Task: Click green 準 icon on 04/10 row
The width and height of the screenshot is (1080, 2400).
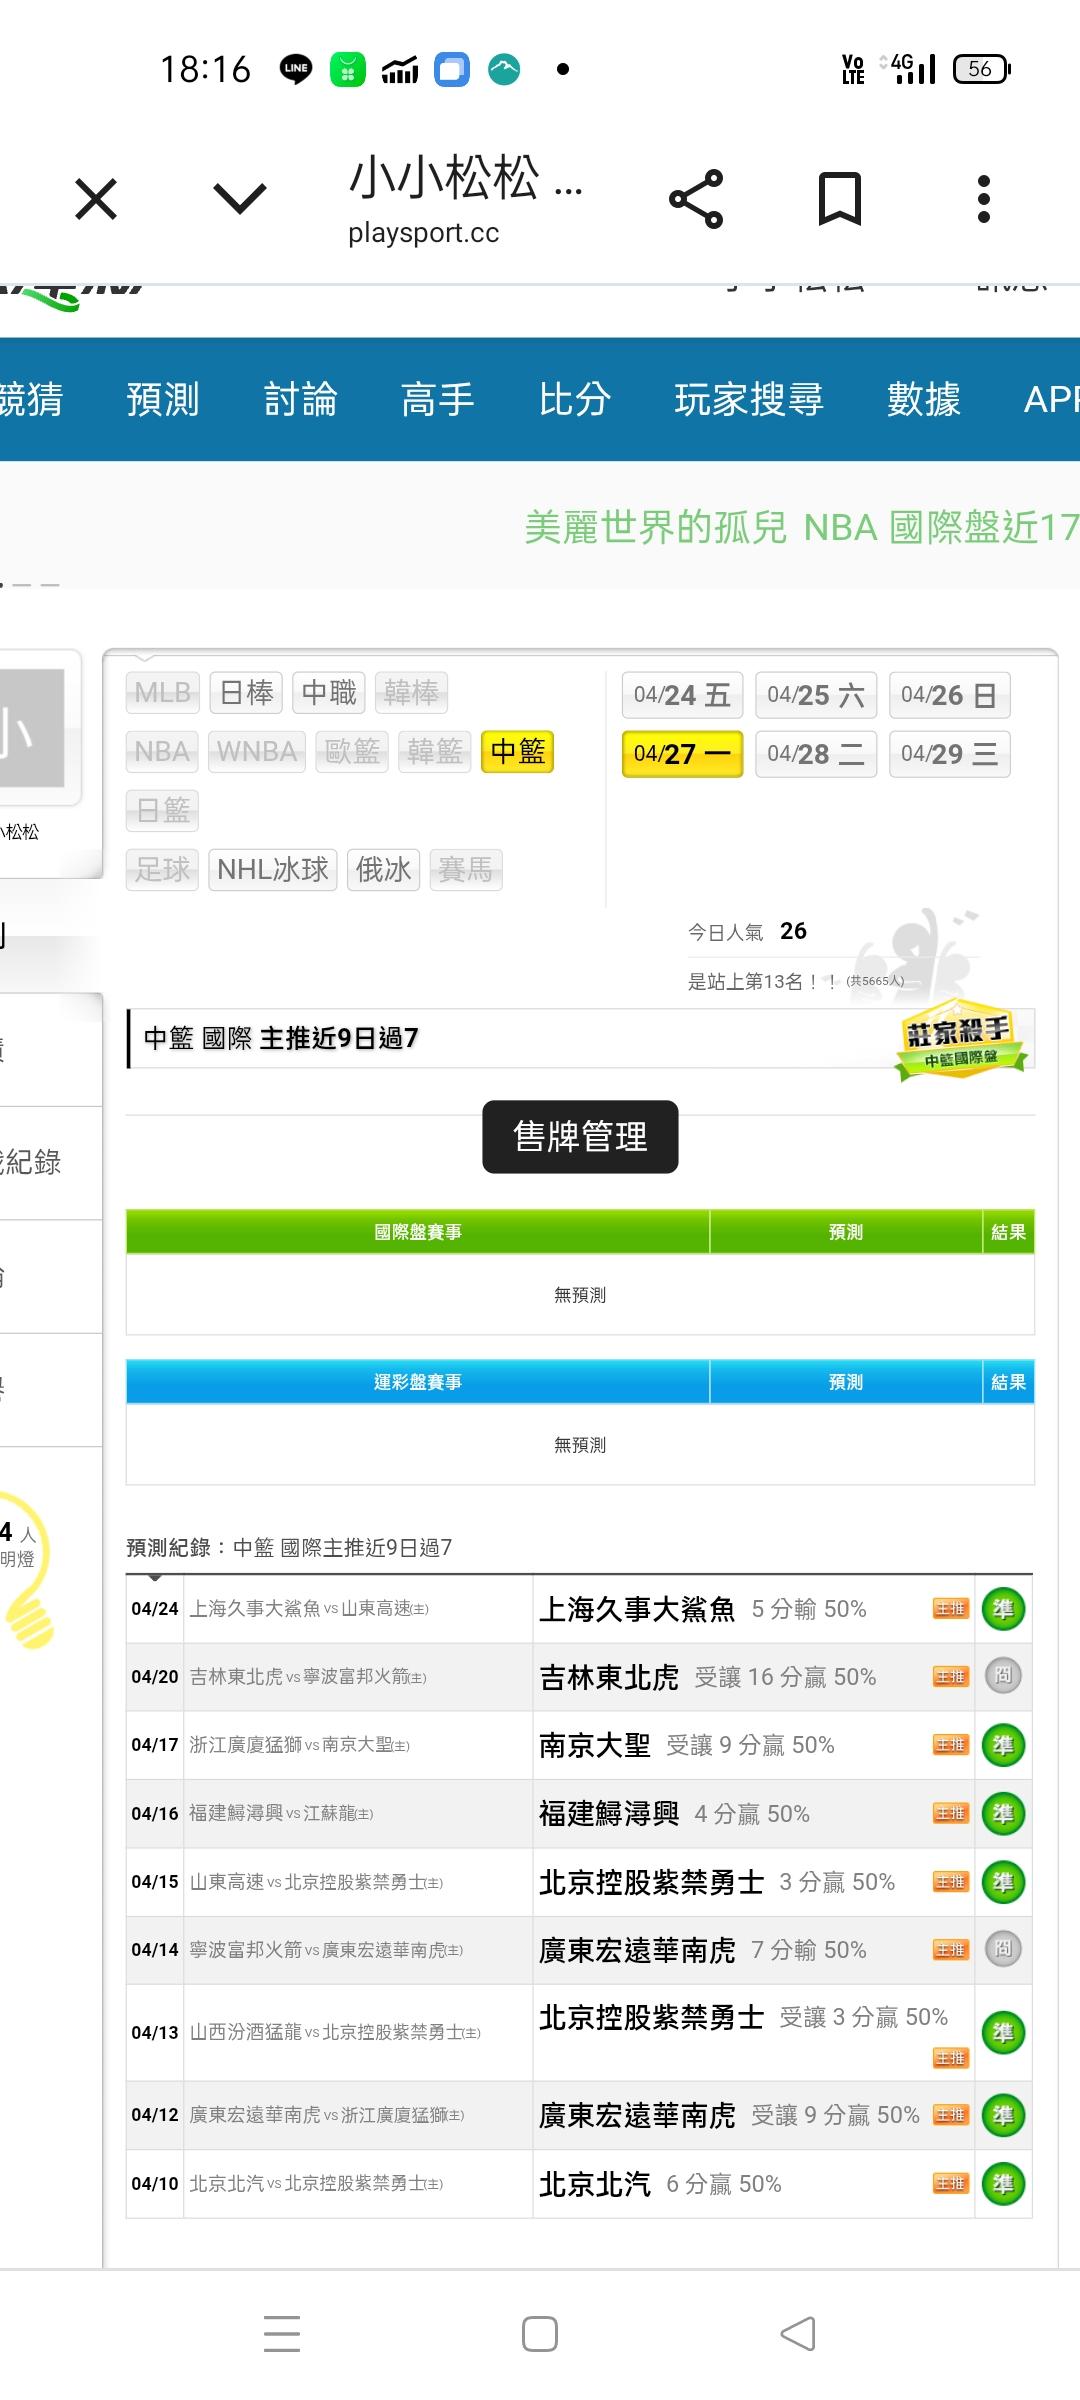Action: click(1003, 2184)
